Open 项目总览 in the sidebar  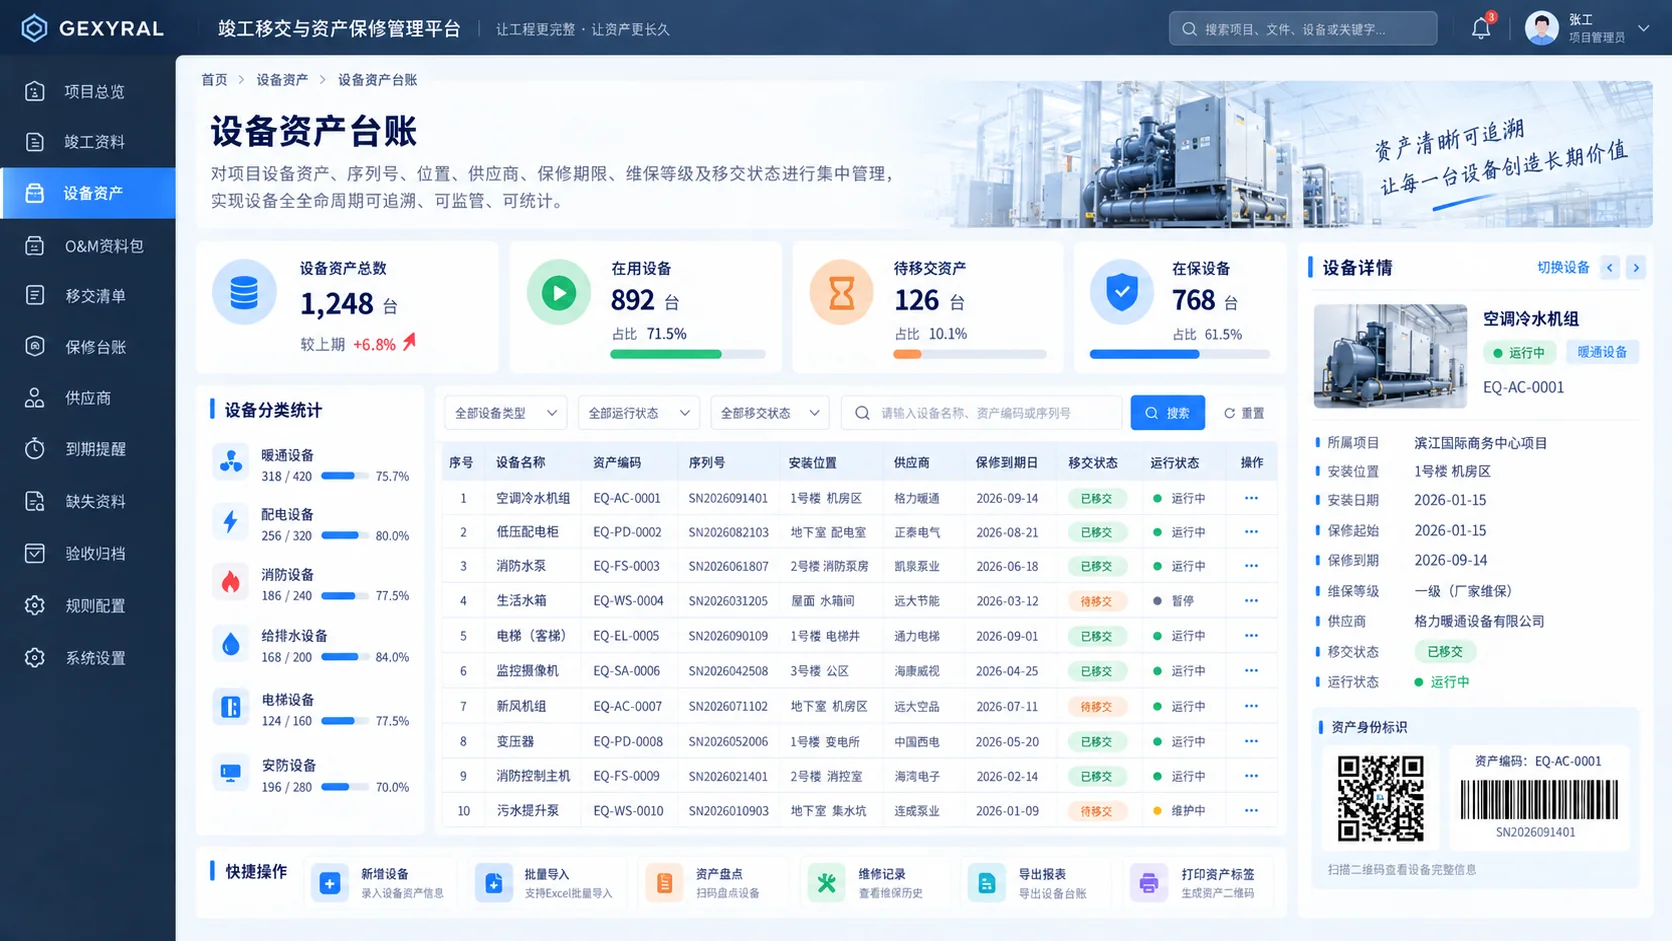coord(88,92)
